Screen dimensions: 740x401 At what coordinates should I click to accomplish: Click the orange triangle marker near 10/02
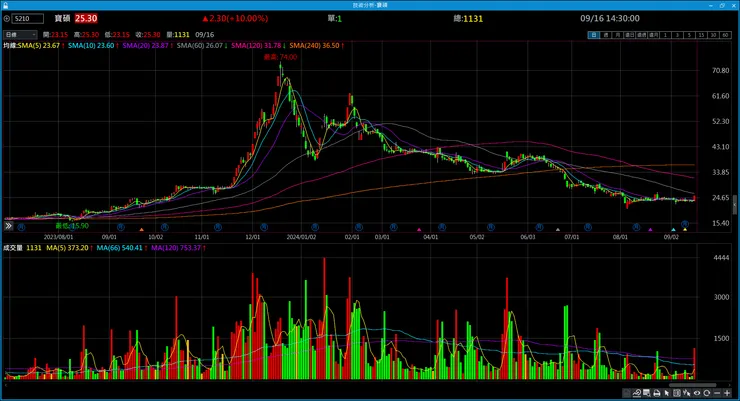coord(141,230)
